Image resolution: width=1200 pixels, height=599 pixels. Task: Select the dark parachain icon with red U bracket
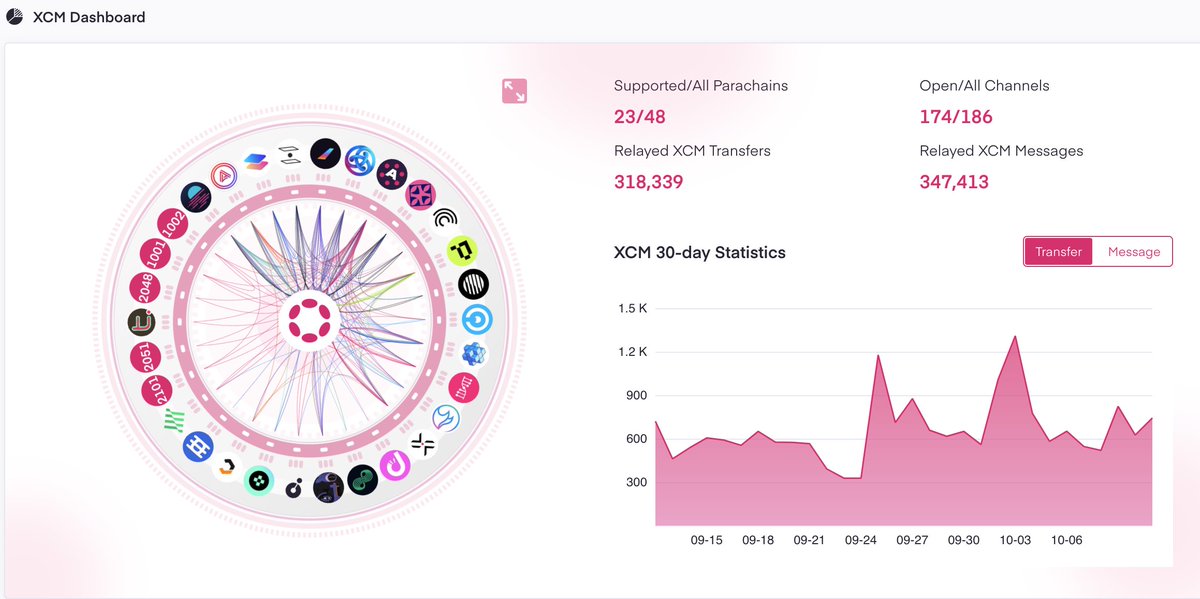pyautogui.click(x=141, y=322)
